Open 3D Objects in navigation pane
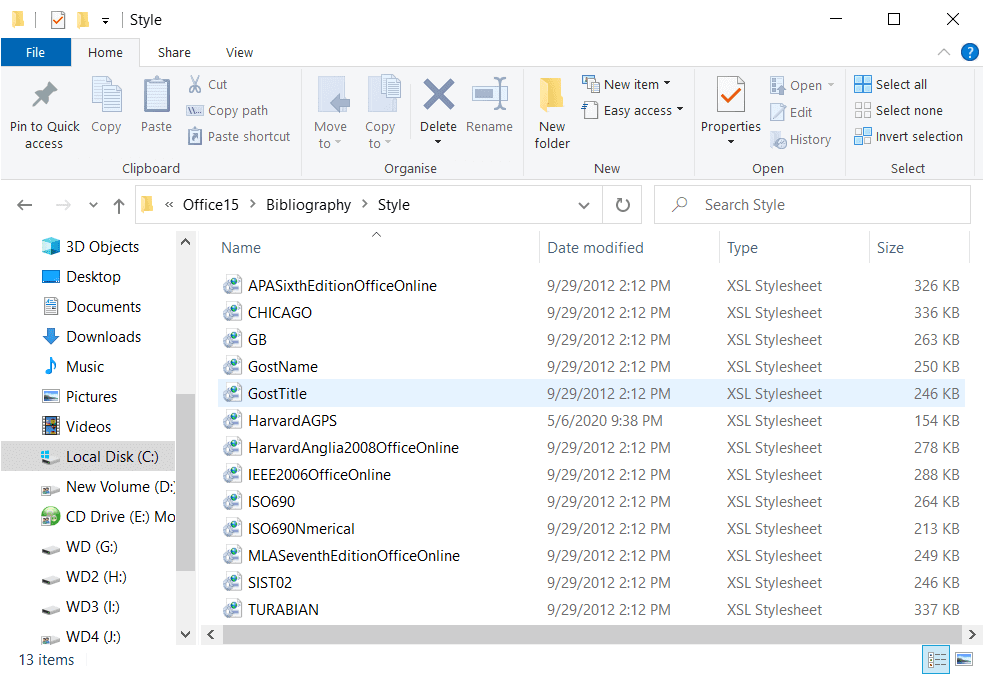The width and height of the screenshot is (984, 675). tap(90, 247)
